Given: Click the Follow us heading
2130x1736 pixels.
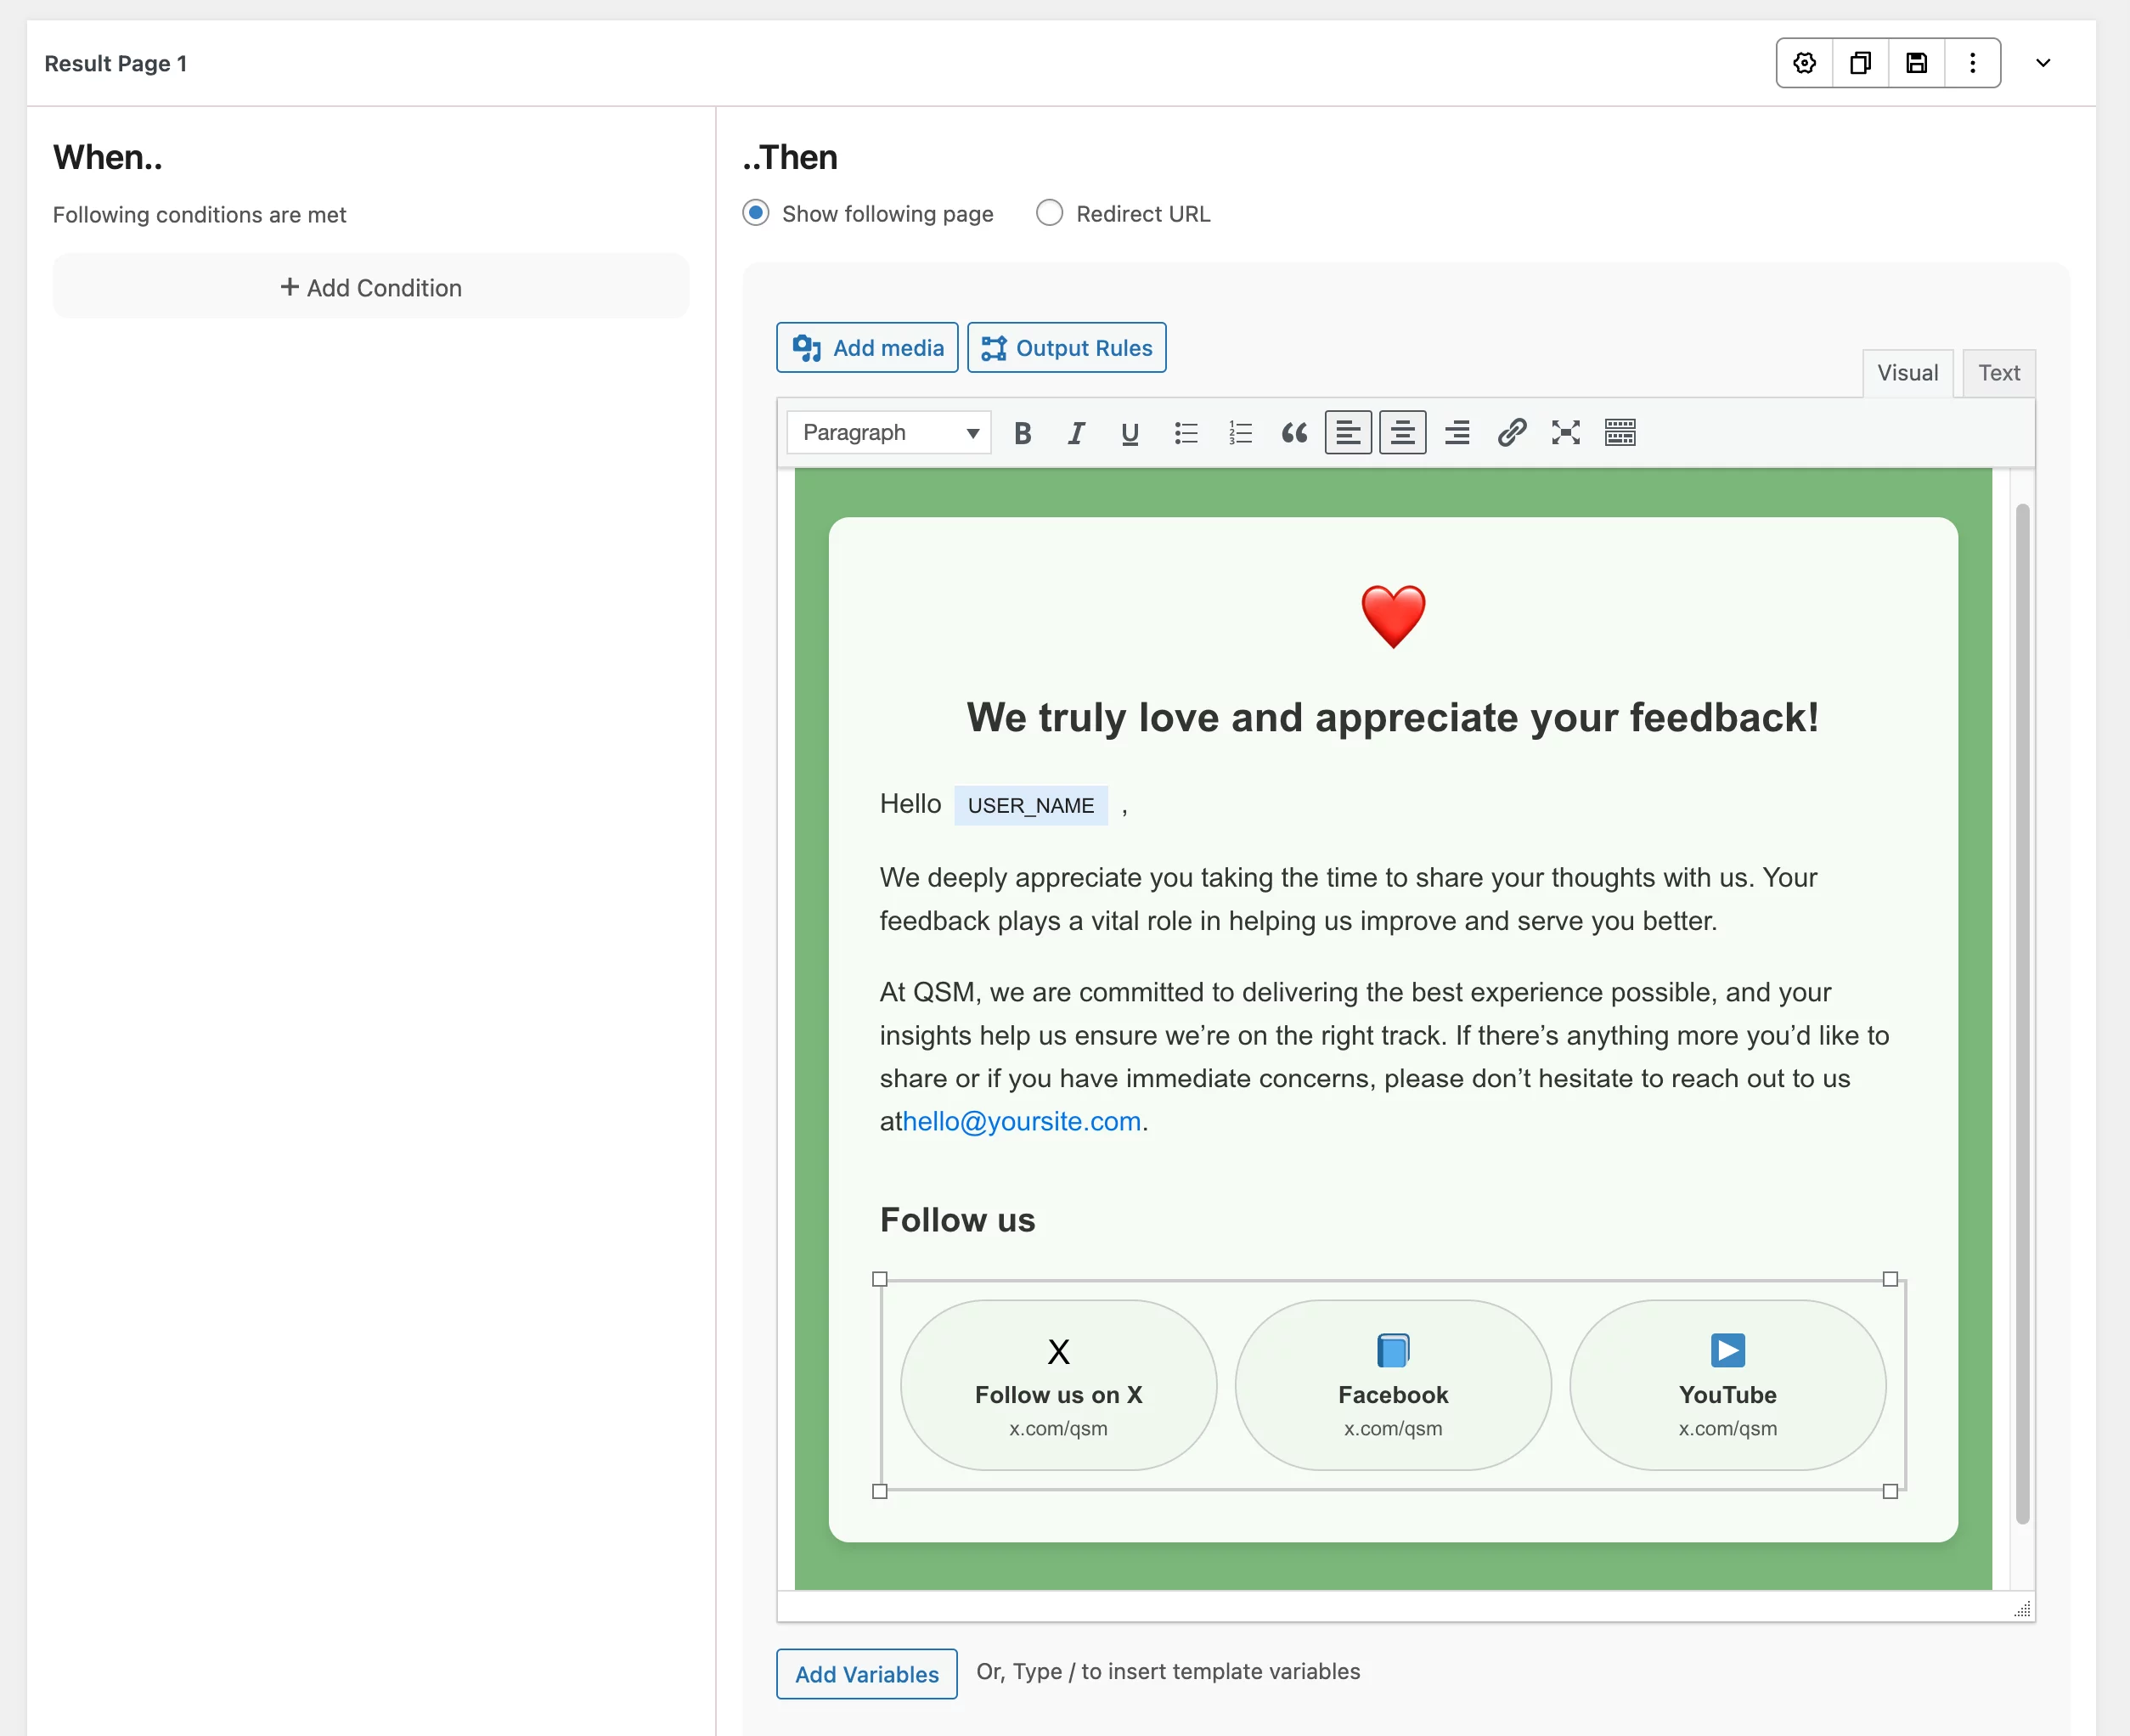Looking at the screenshot, I should (957, 1220).
